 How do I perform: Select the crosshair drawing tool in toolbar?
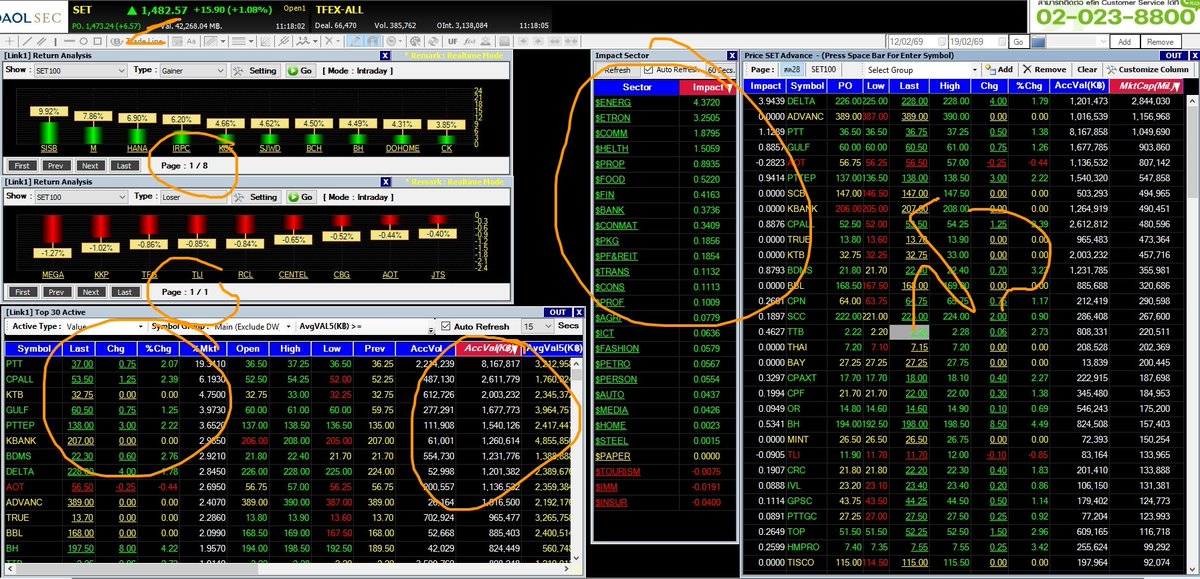pyautogui.click(x=9, y=41)
